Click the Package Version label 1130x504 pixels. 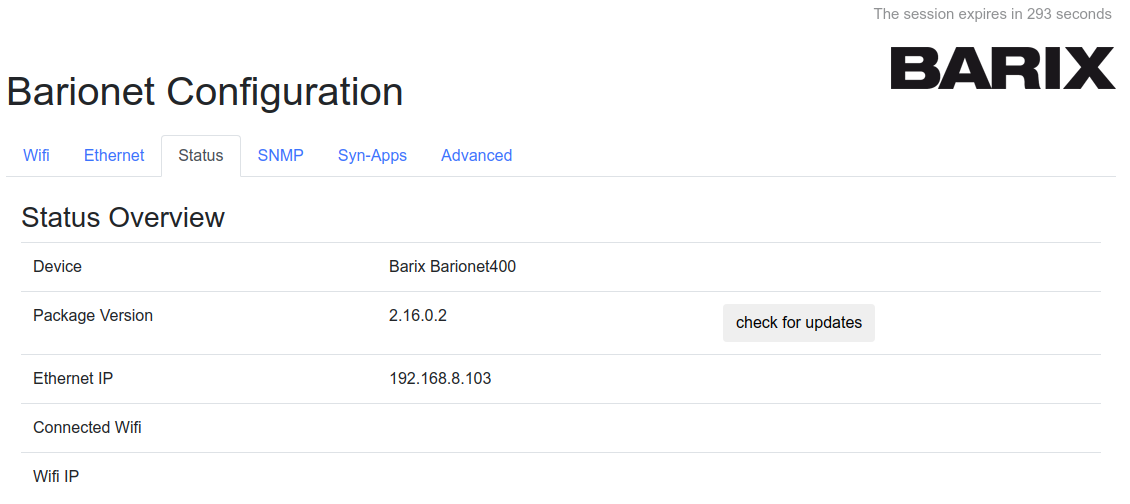[x=93, y=316]
